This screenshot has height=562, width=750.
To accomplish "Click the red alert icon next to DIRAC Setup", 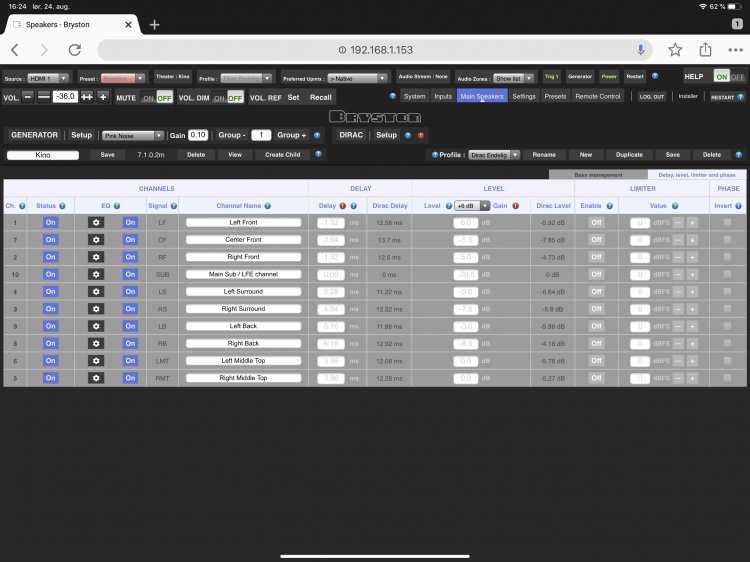I will (421, 135).
